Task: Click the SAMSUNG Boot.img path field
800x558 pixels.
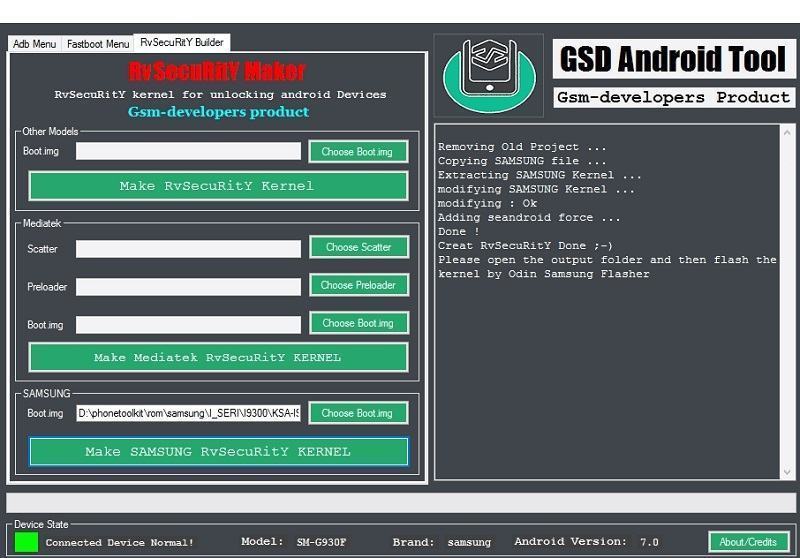Action: [188, 413]
